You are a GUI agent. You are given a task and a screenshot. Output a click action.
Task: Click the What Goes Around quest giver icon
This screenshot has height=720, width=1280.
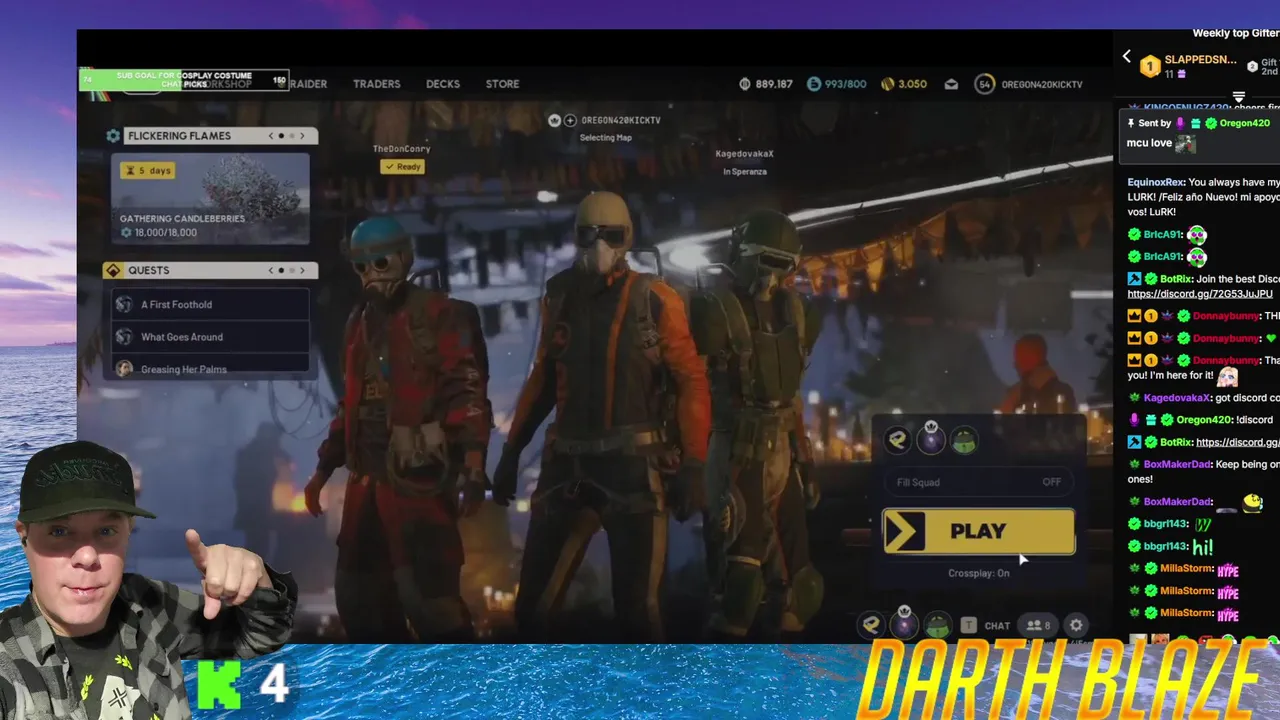click(x=124, y=337)
